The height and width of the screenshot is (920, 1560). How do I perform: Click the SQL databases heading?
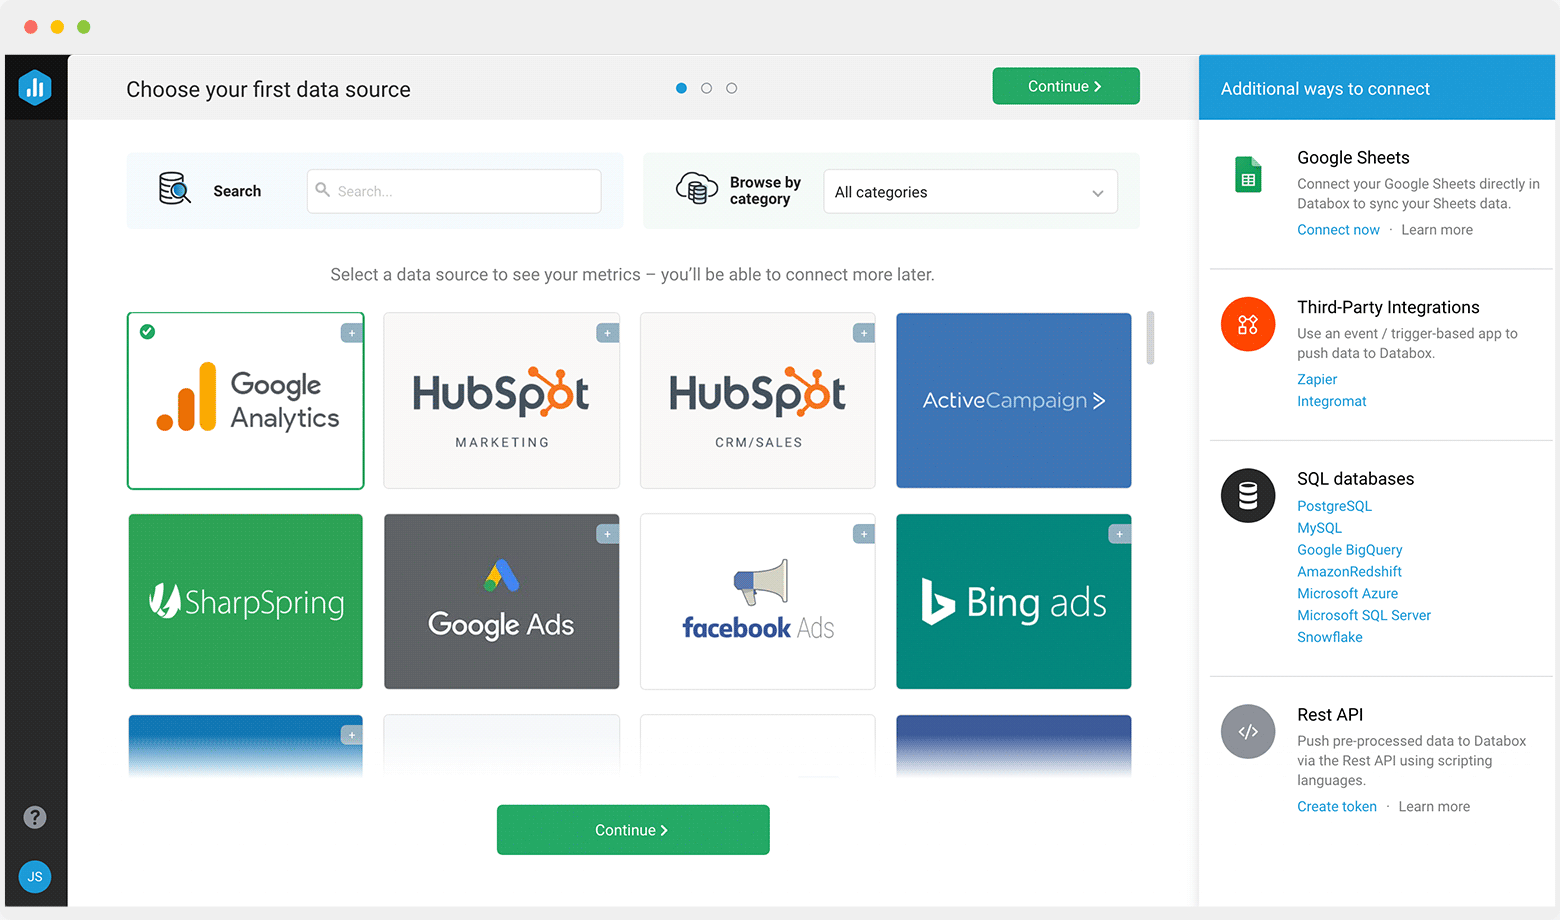click(x=1356, y=479)
